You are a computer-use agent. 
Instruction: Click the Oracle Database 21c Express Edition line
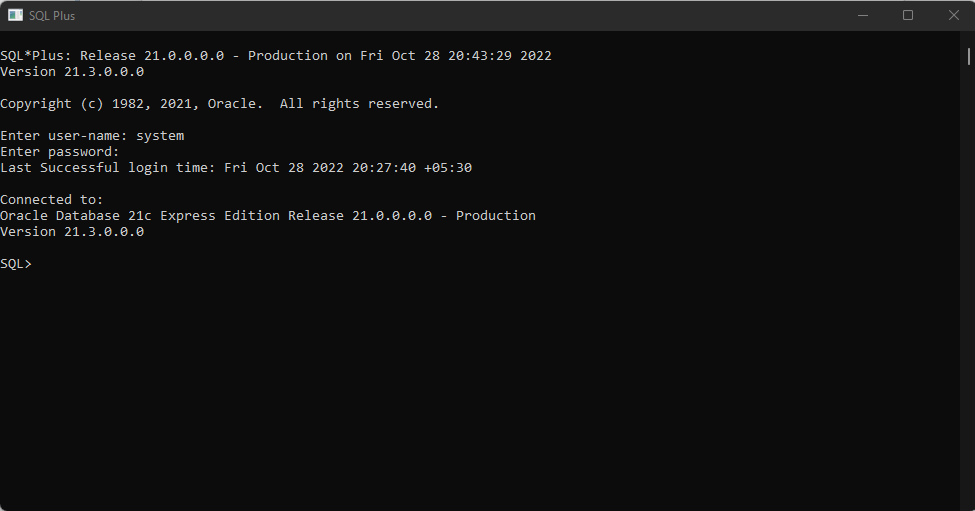(268, 216)
